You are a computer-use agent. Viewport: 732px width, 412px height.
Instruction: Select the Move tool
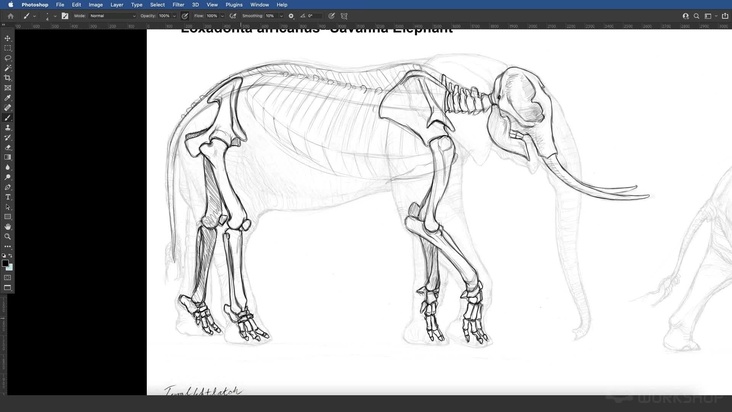pos(7,38)
